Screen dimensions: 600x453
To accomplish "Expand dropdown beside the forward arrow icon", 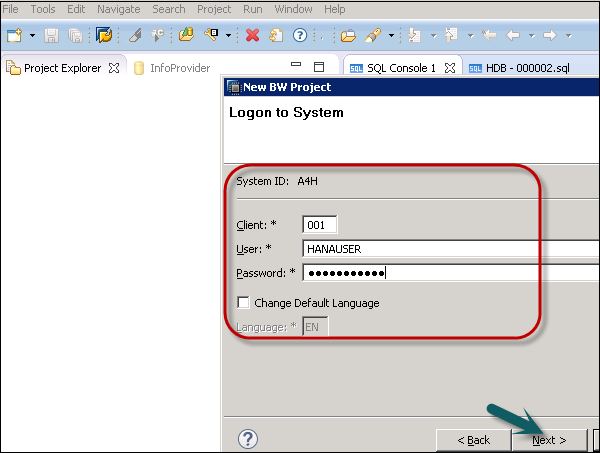I will click(568, 35).
